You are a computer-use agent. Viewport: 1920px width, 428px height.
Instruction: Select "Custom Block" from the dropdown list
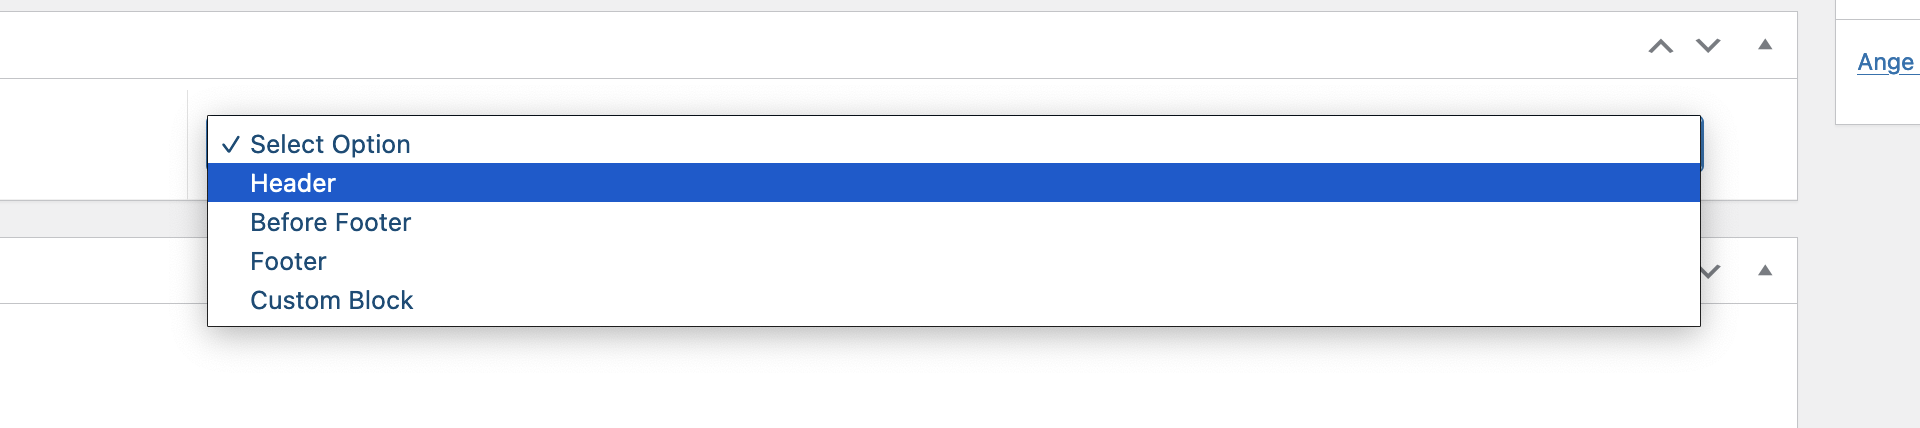click(x=331, y=300)
